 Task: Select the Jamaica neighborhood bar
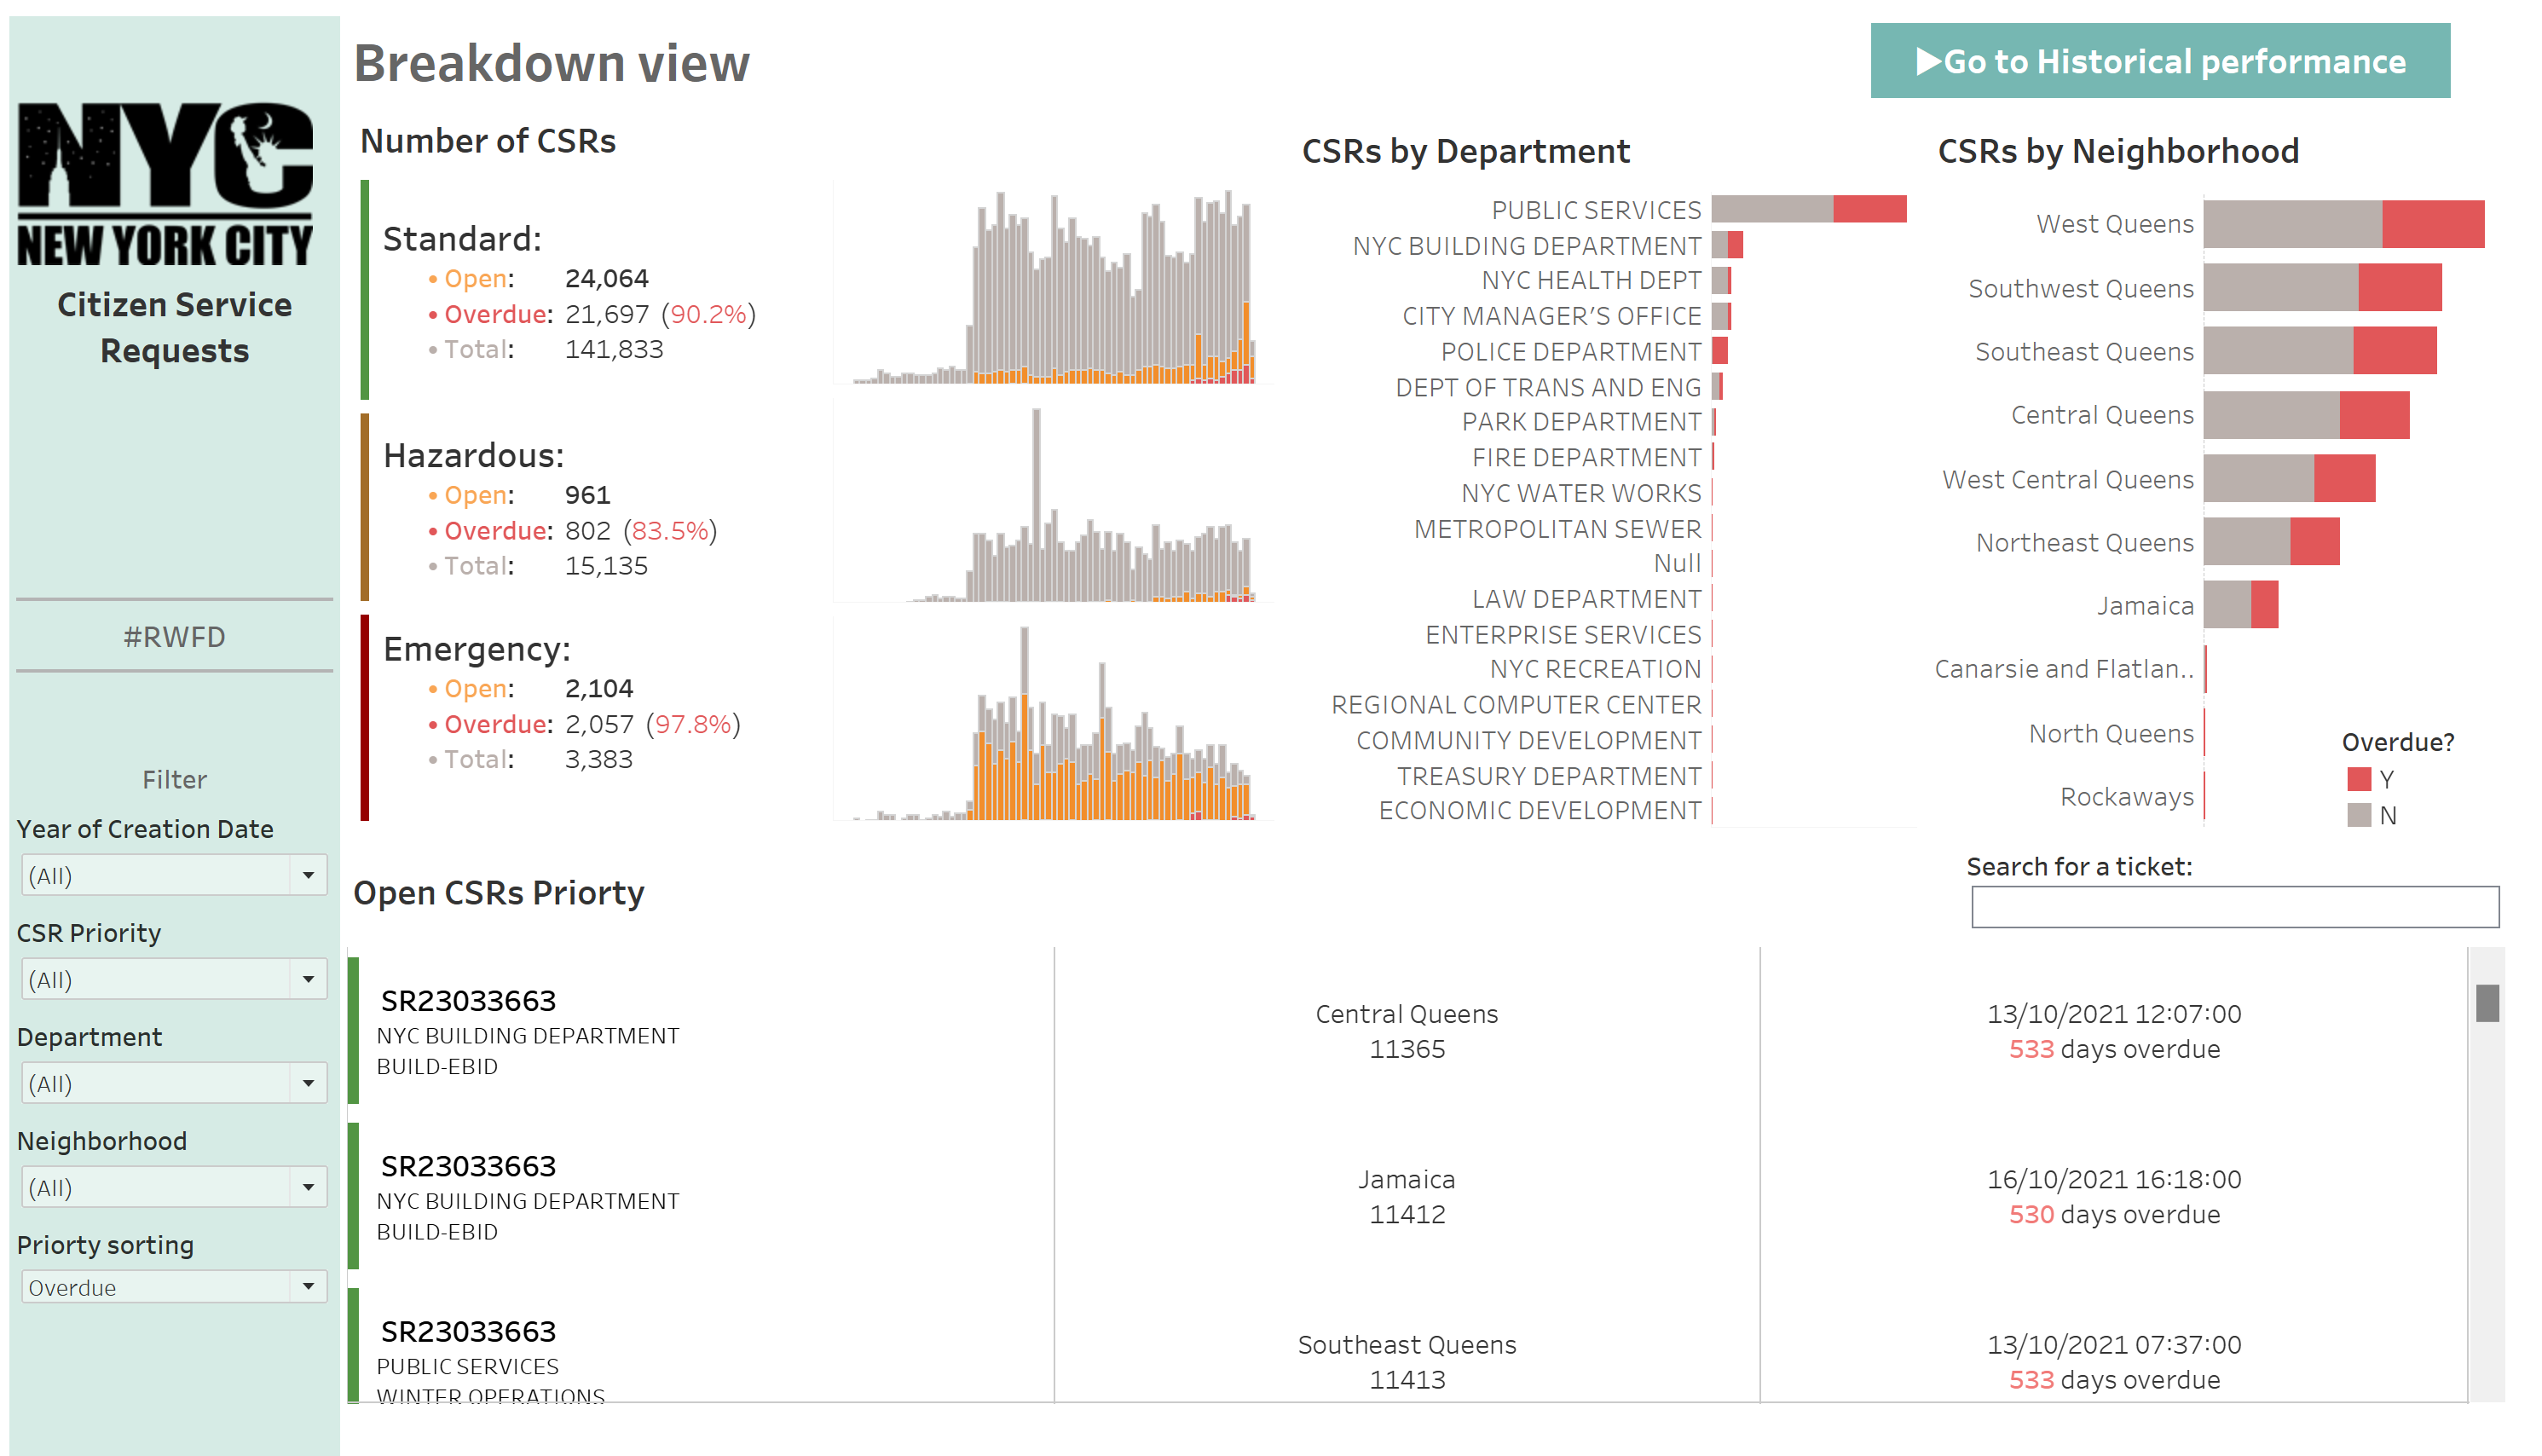point(2241,605)
